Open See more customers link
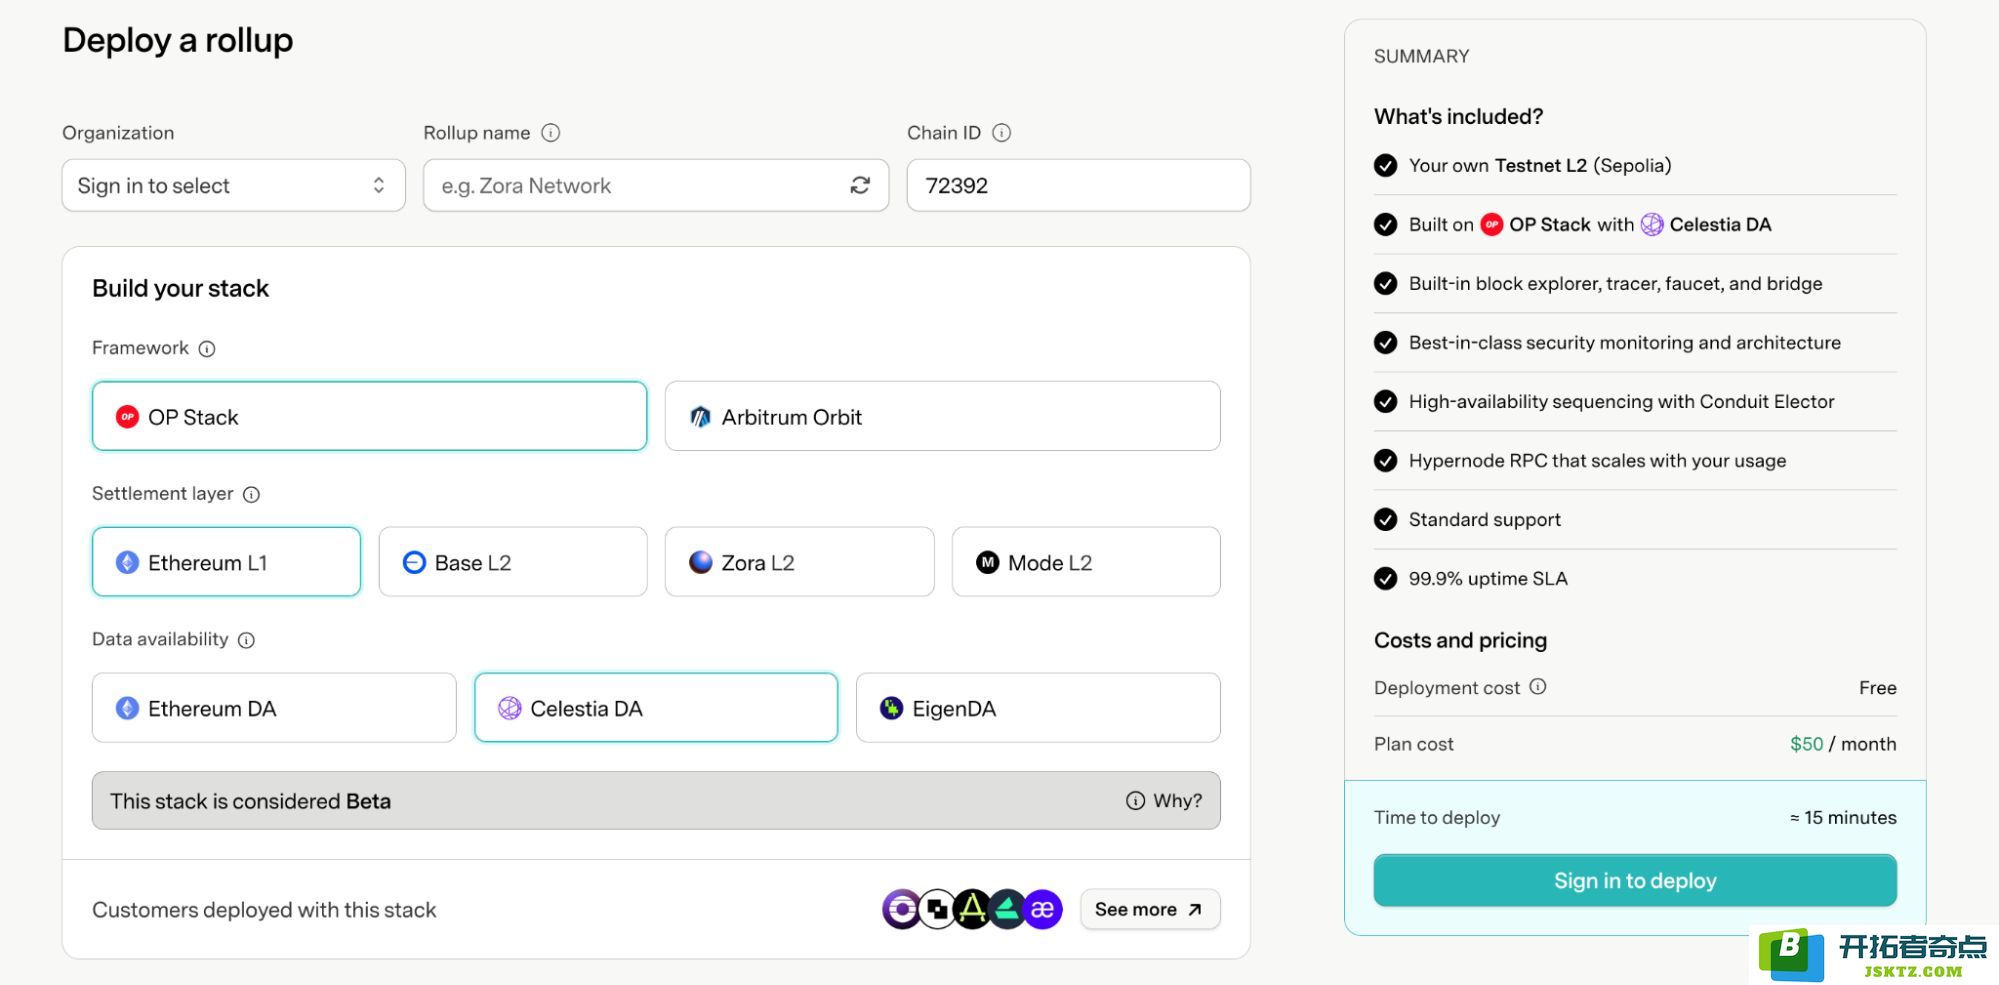The height and width of the screenshot is (985, 1999). [x=1150, y=909]
